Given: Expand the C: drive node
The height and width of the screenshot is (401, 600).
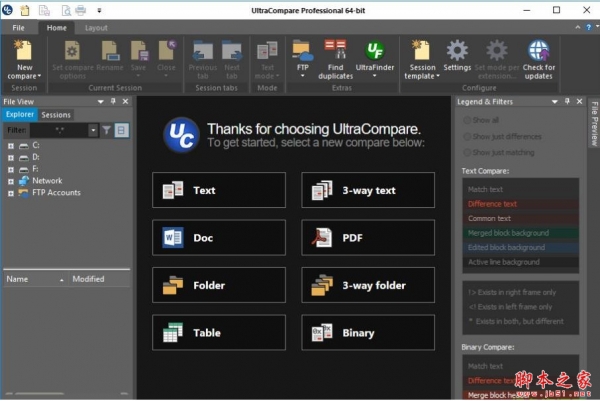Looking at the screenshot, I should point(11,146).
